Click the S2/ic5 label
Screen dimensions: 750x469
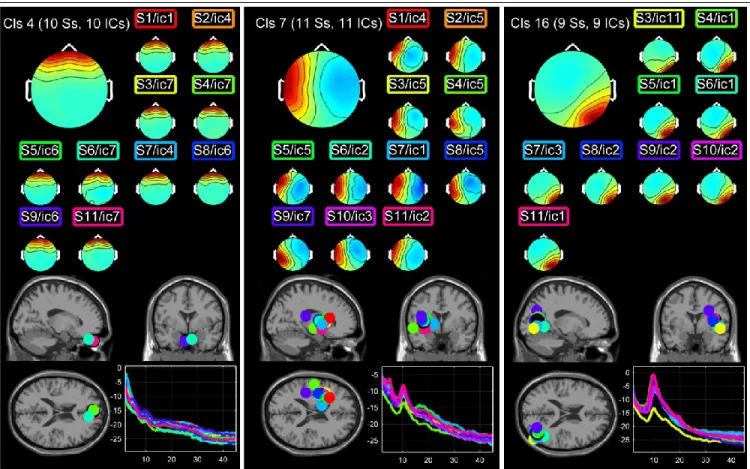[465, 19]
